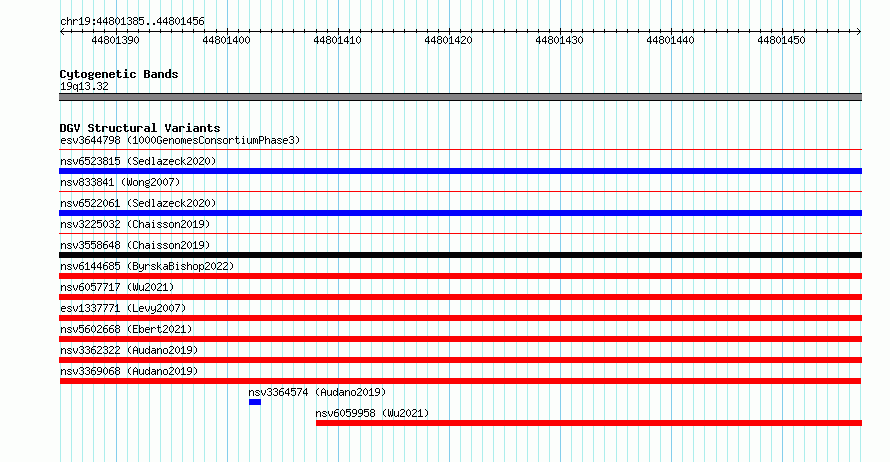Screen dimensions: 890x462
Task: Open variant nsv6523815 (Sedlazeck2020) label
Action: [x=138, y=161]
